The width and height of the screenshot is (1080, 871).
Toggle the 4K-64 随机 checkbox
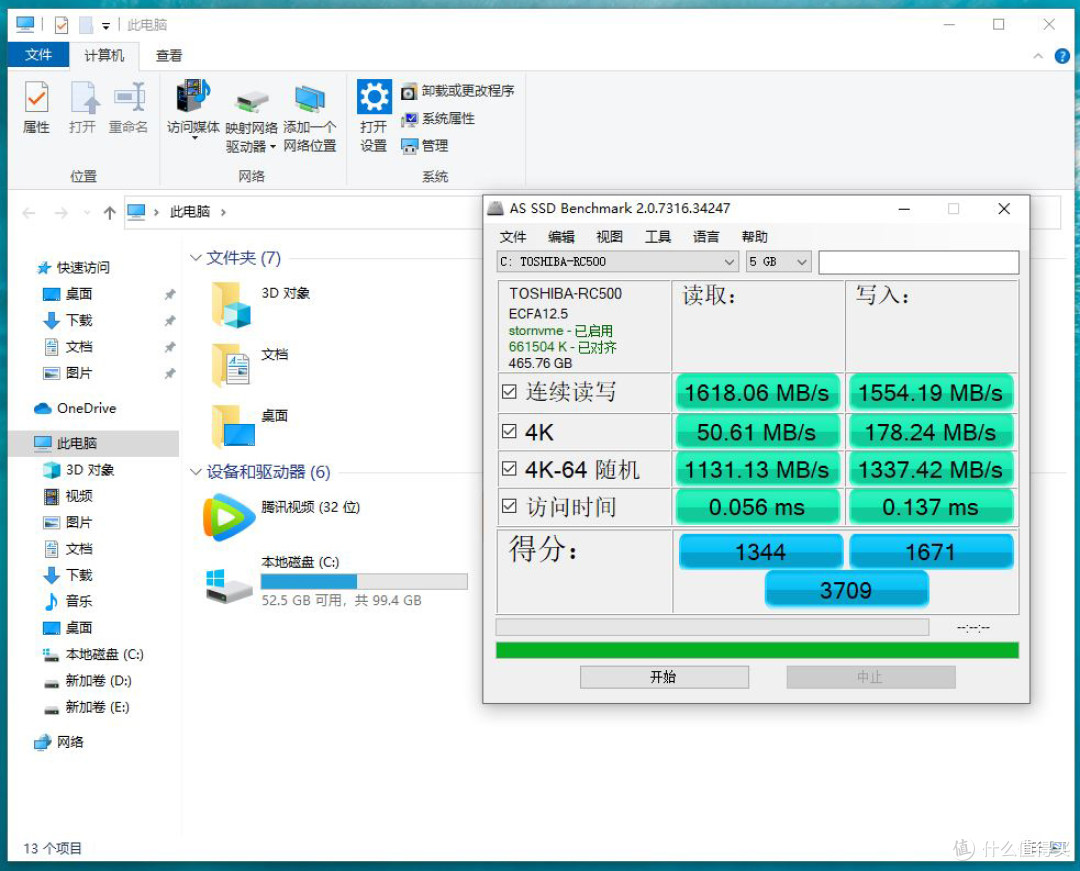click(x=509, y=469)
